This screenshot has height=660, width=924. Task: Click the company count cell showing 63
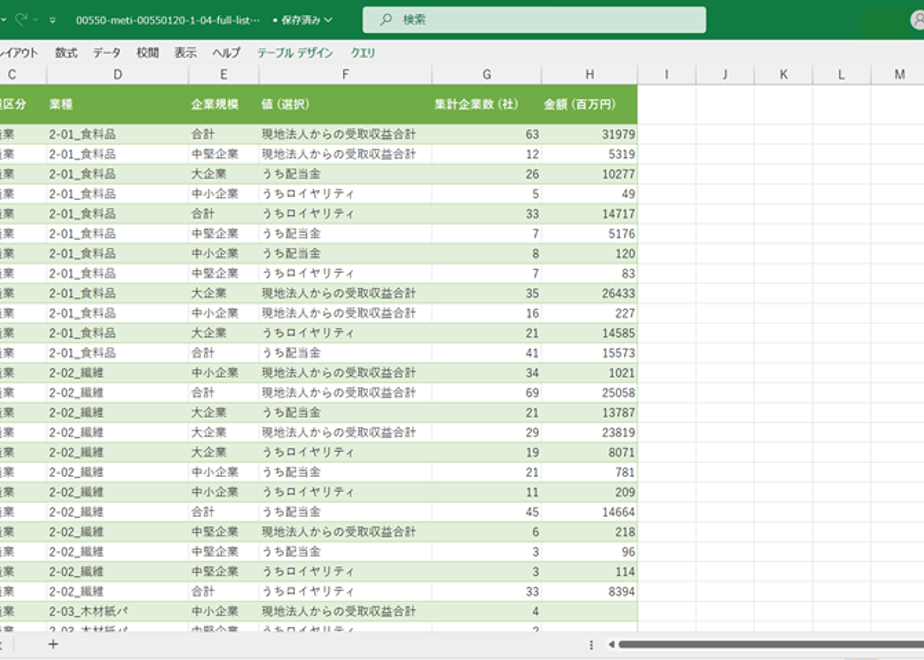click(487, 134)
